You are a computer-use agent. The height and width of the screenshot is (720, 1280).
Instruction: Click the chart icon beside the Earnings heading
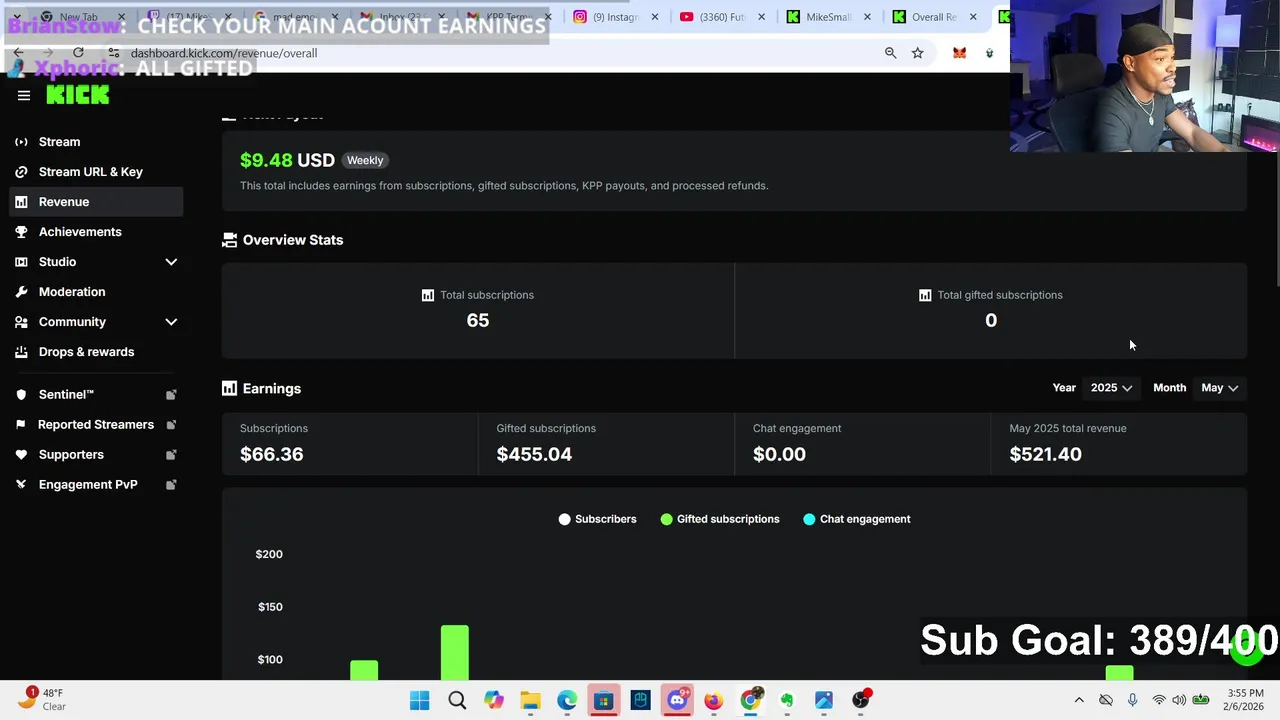click(x=229, y=388)
